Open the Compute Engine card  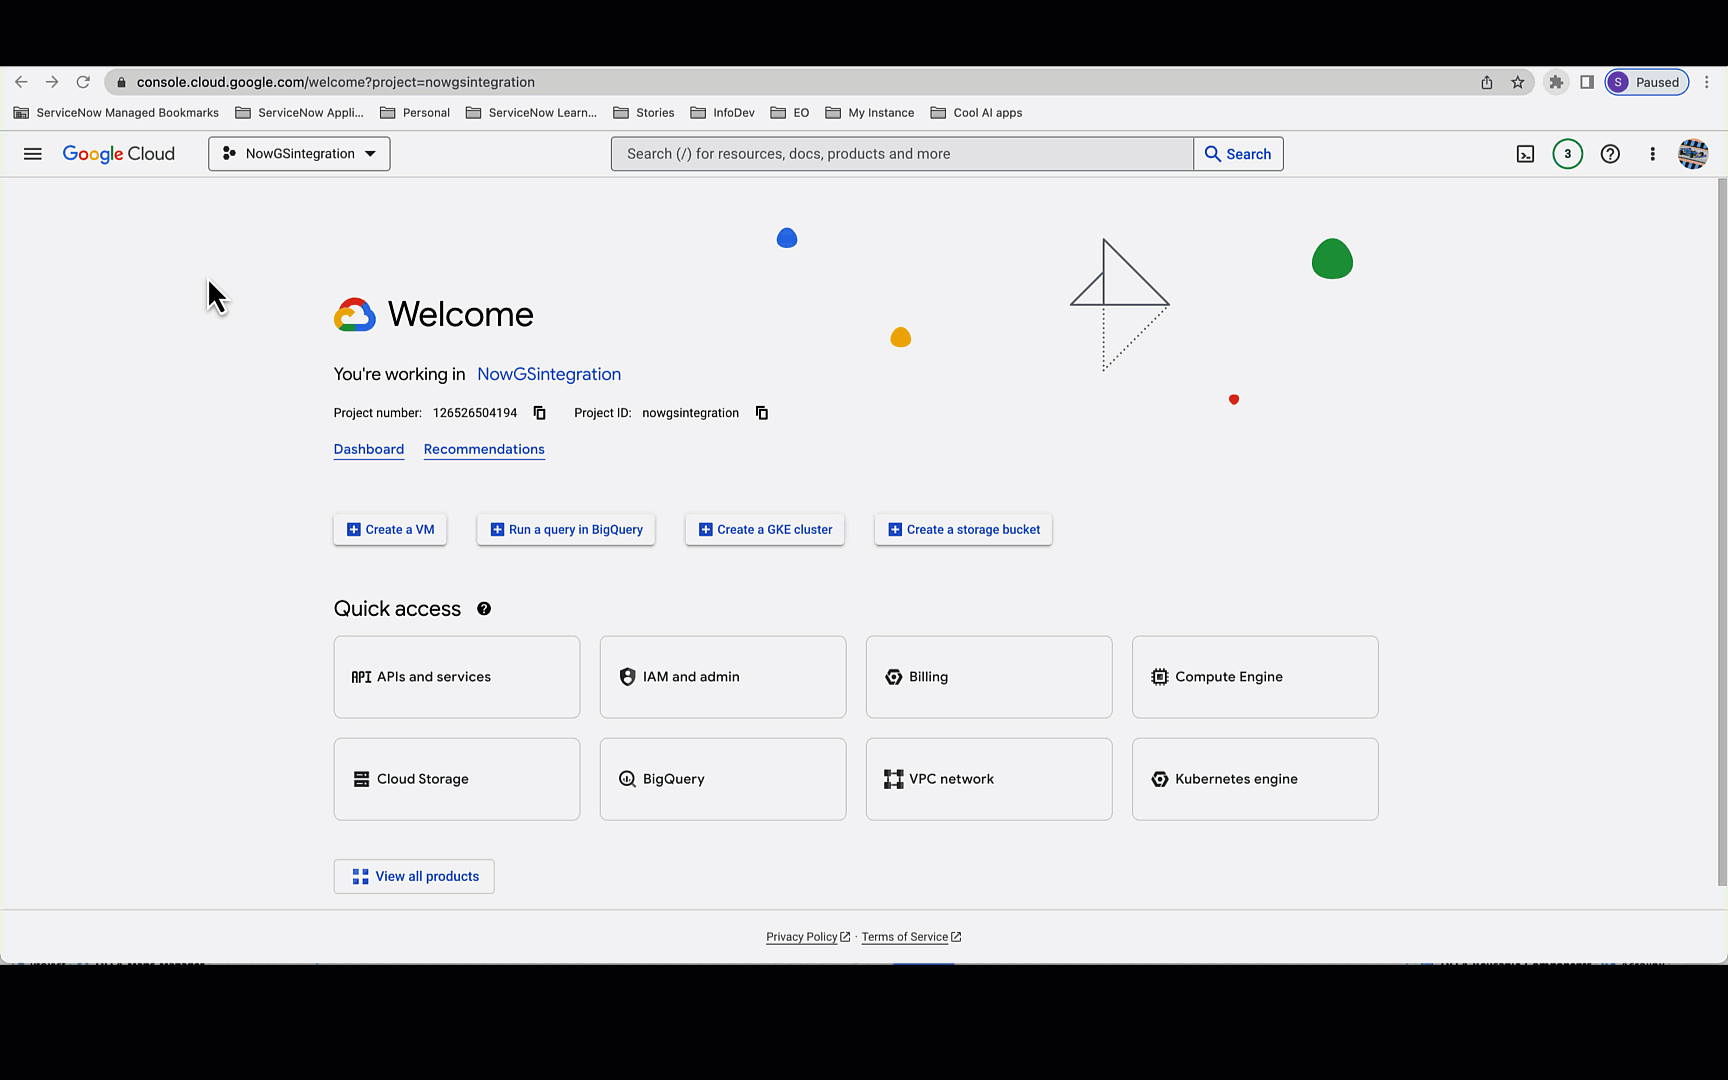pyautogui.click(x=1255, y=677)
